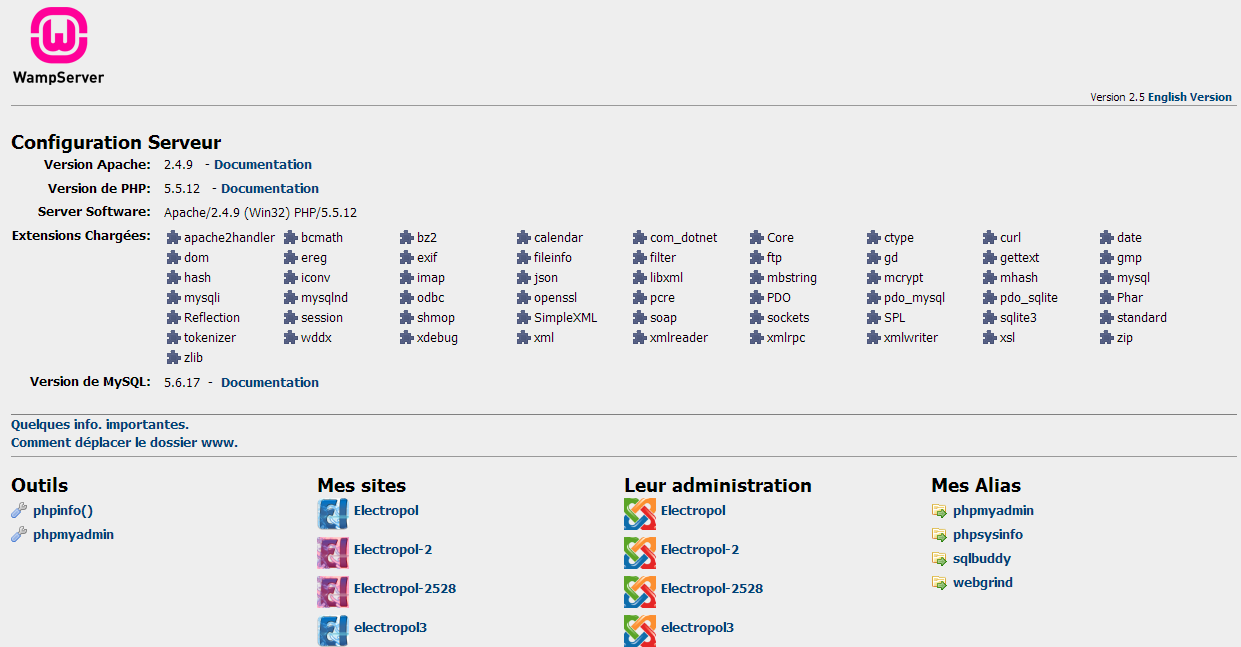Click the wrench icon beside phpinfo()
The image size is (1241, 647).
point(19,511)
